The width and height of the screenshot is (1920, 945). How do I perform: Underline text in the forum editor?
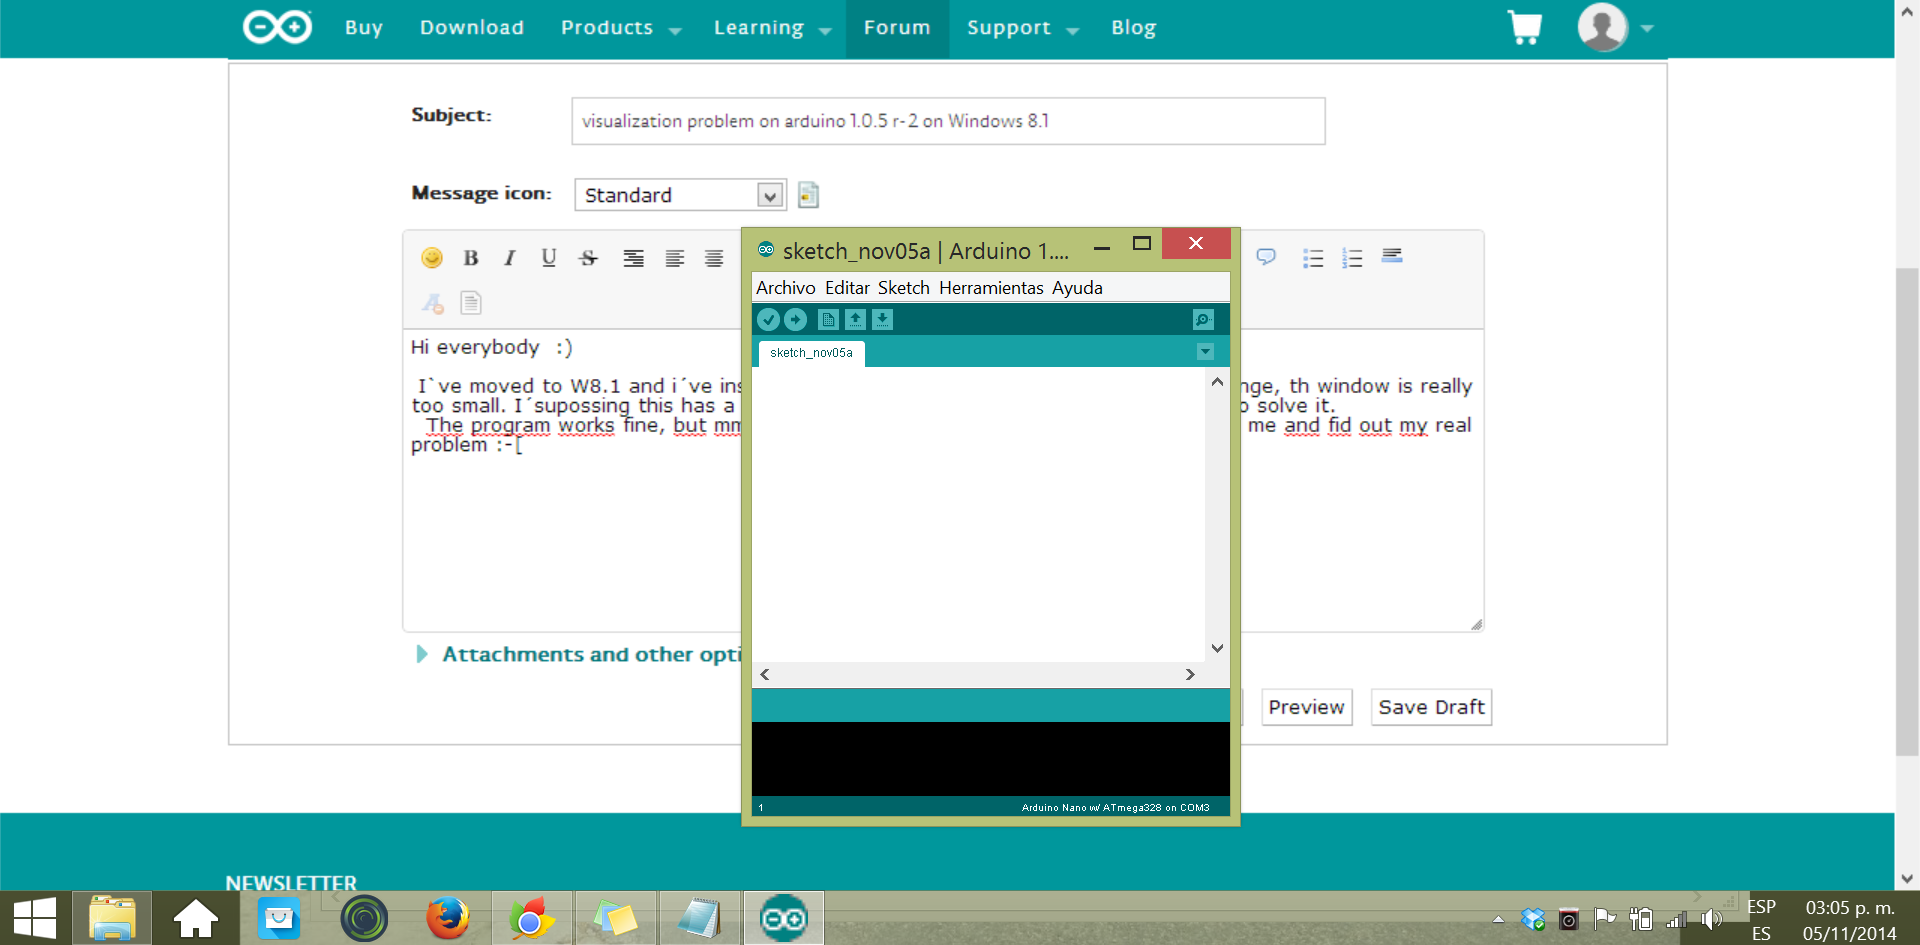point(549,258)
